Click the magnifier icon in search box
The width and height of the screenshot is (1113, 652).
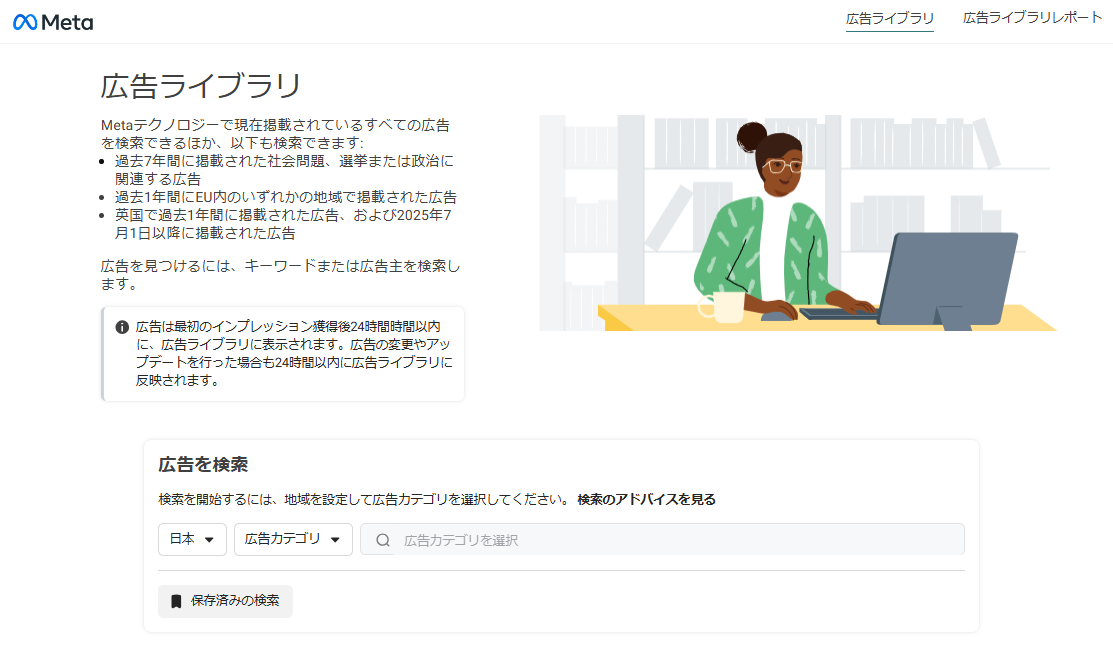point(383,540)
